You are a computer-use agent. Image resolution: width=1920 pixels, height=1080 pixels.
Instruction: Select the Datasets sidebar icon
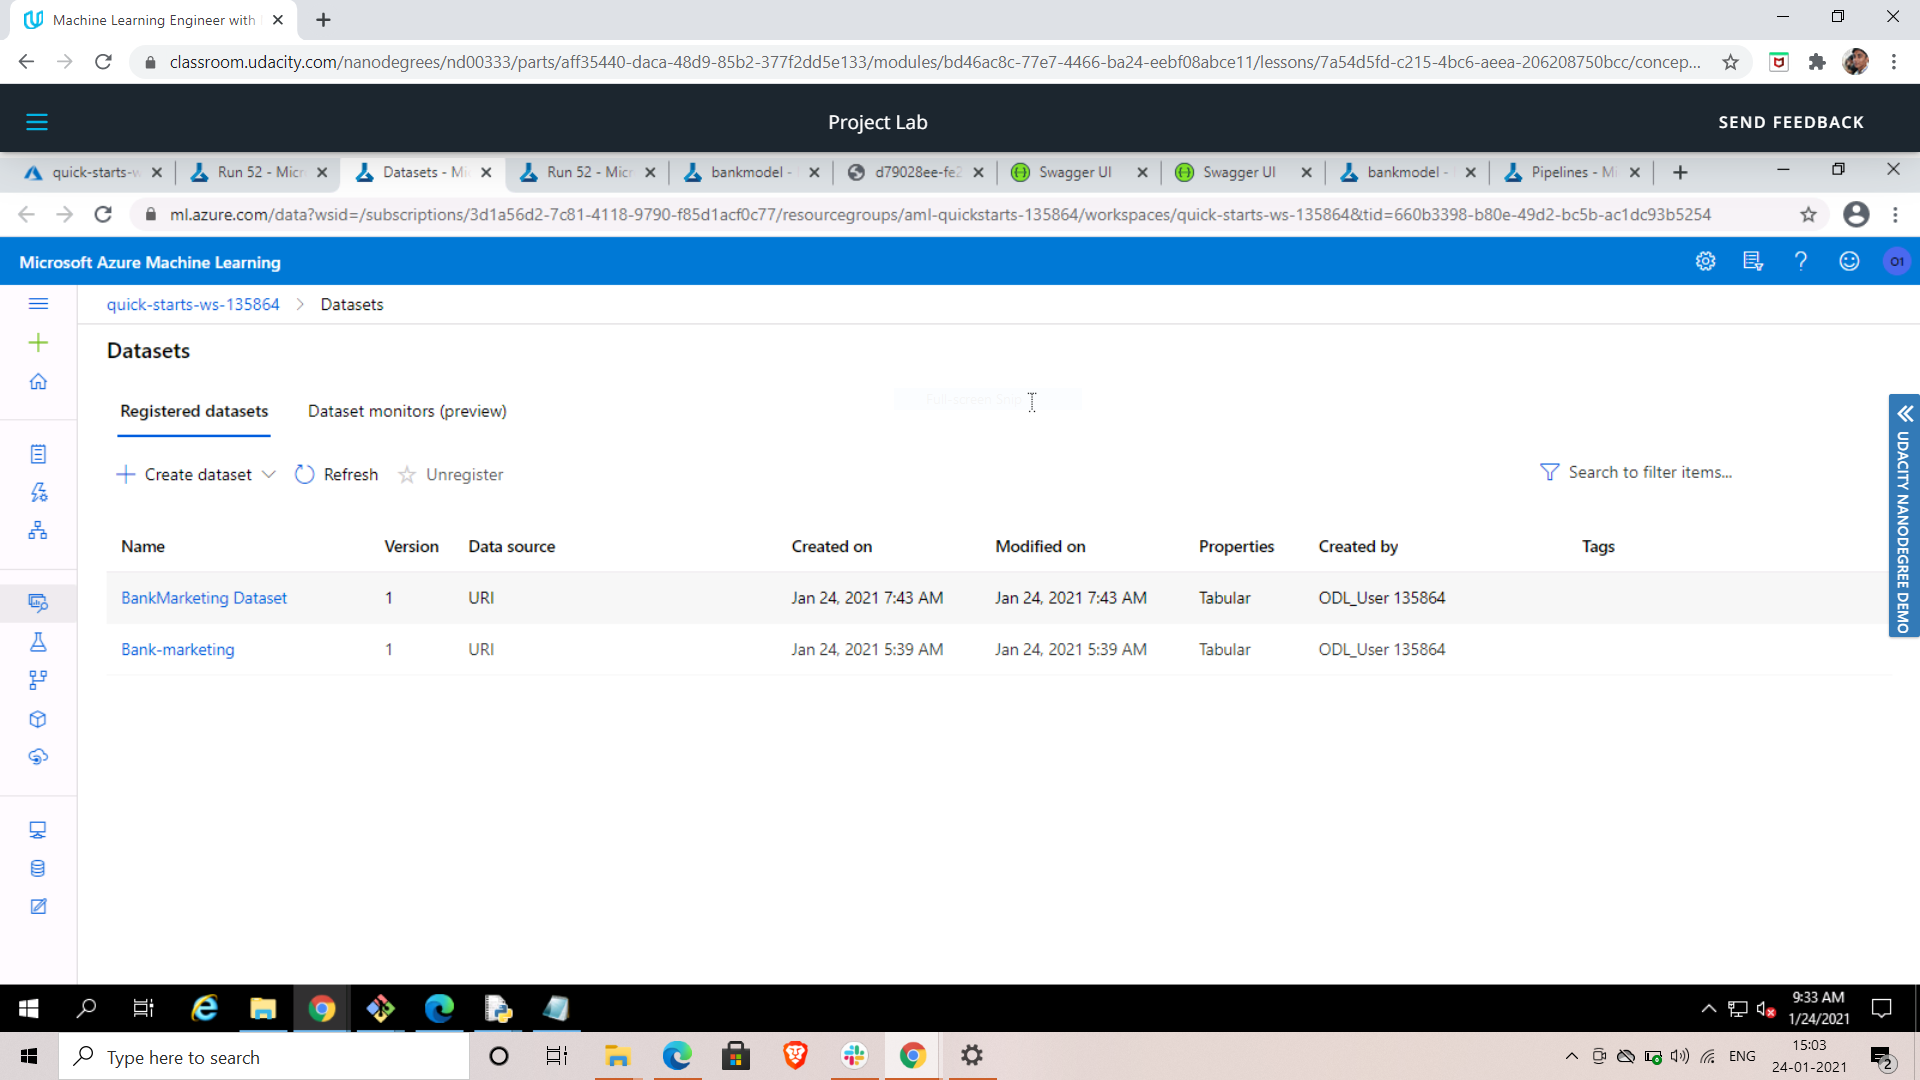[38, 603]
